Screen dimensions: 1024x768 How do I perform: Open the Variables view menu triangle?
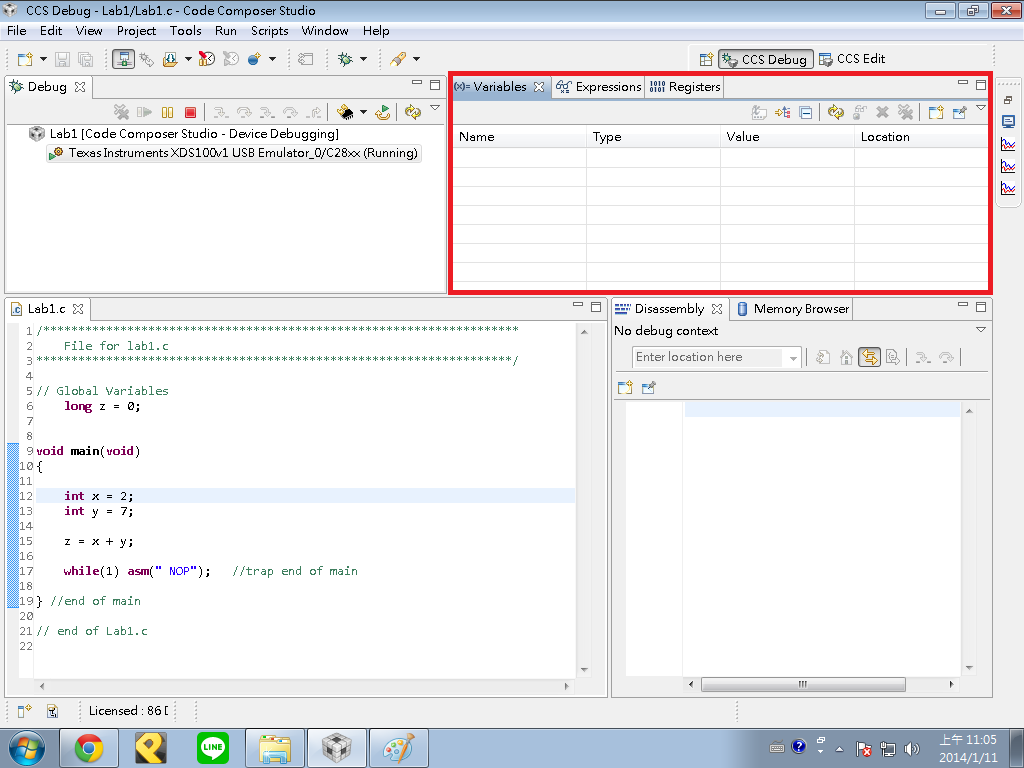click(x=981, y=108)
